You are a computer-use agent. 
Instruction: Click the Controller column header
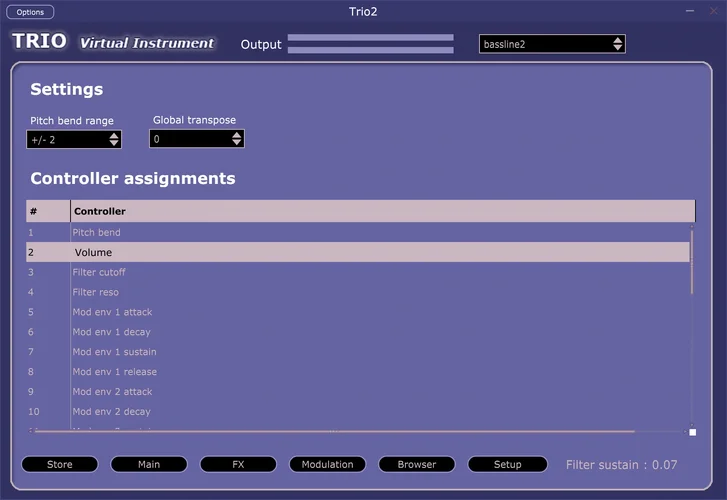point(383,211)
